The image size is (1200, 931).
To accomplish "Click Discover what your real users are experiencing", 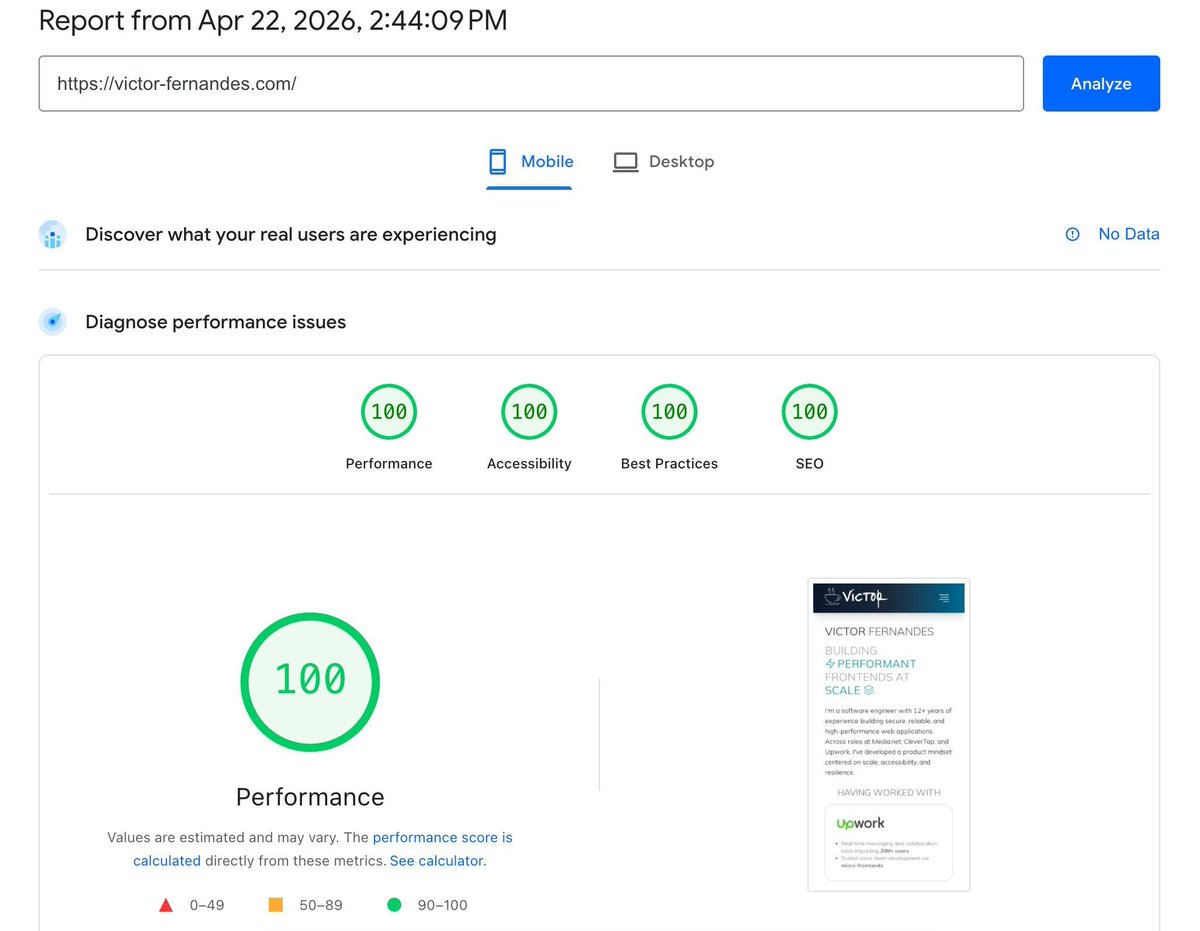I will pyautogui.click(x=291, y=235).
